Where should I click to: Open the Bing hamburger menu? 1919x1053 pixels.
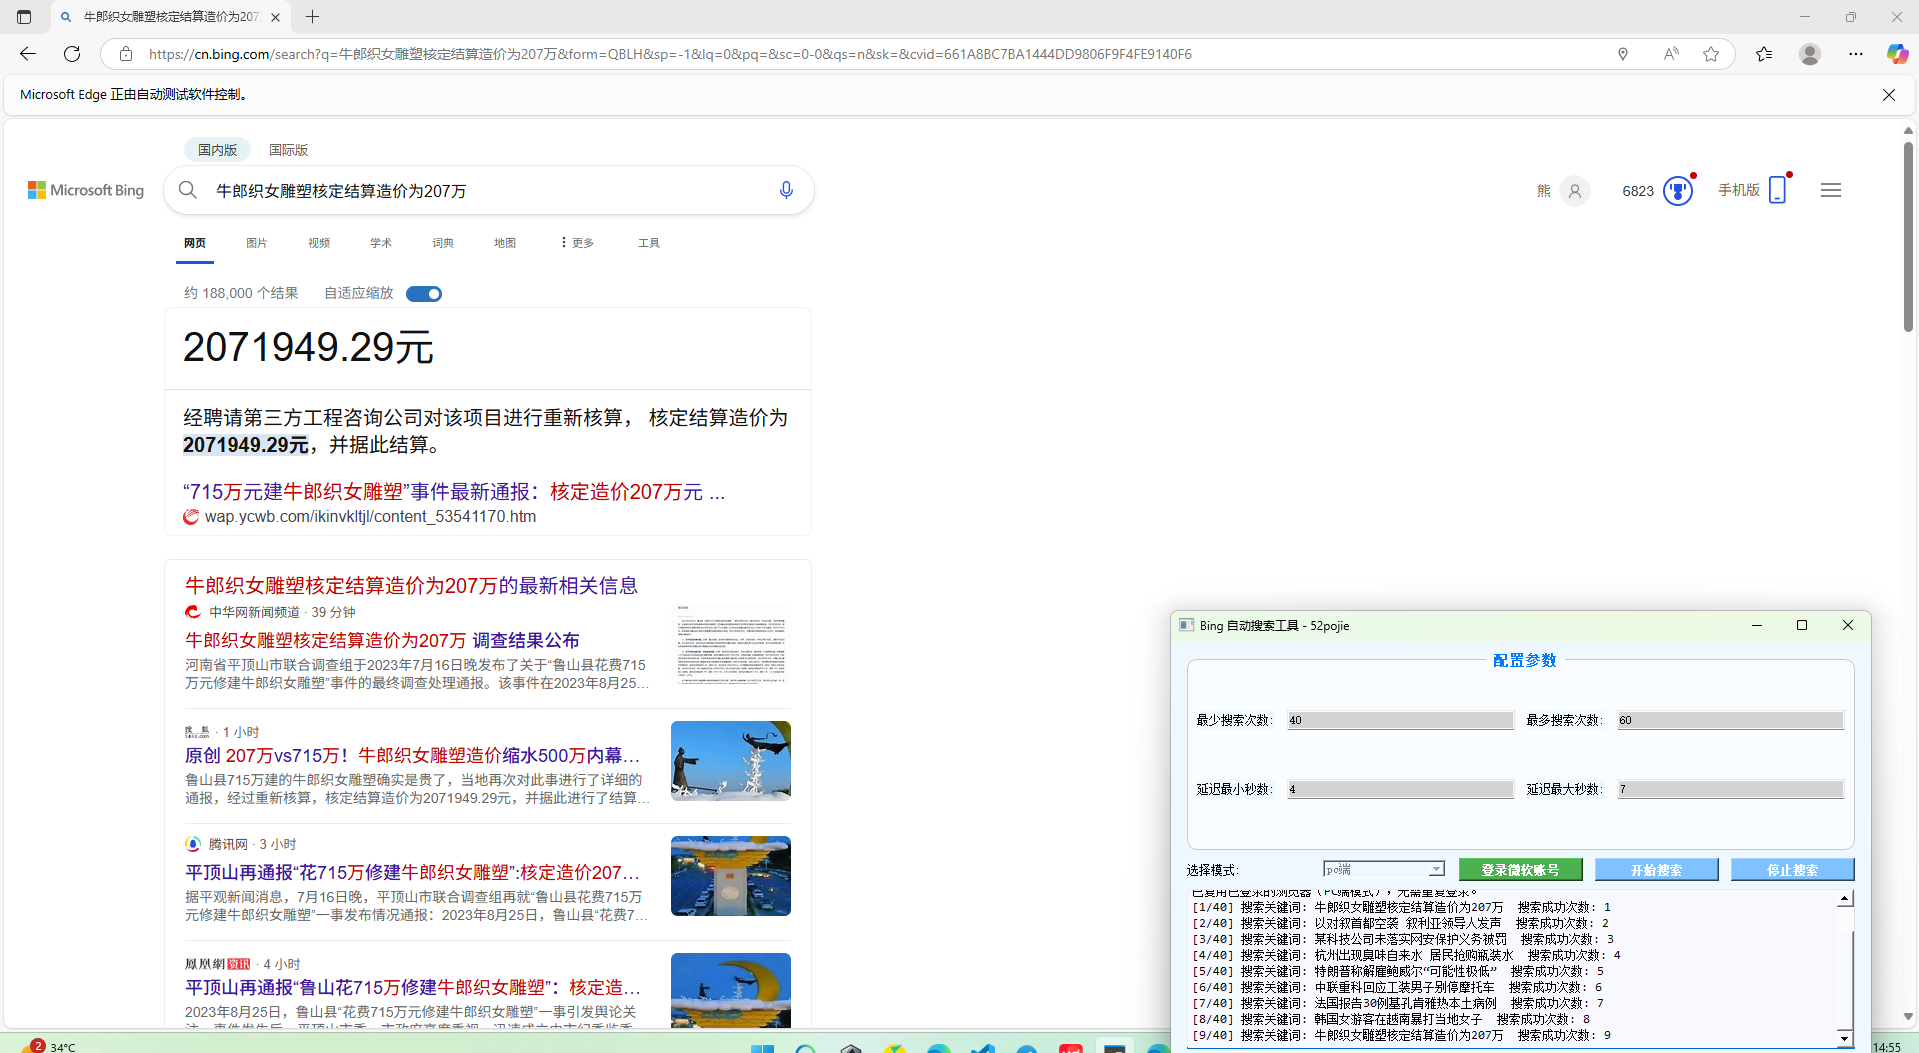(x=1830, y=190)
